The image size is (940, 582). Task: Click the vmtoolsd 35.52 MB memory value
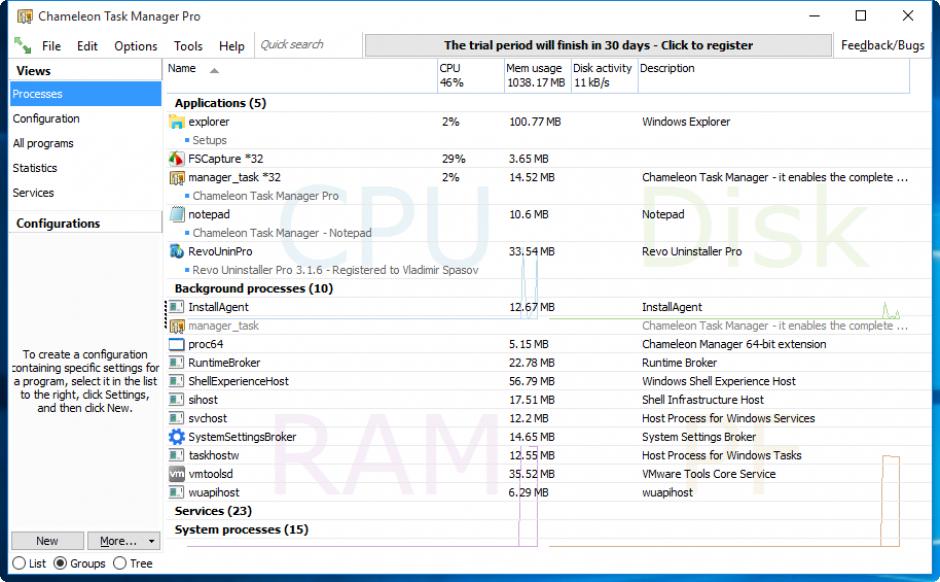[532, 474]
